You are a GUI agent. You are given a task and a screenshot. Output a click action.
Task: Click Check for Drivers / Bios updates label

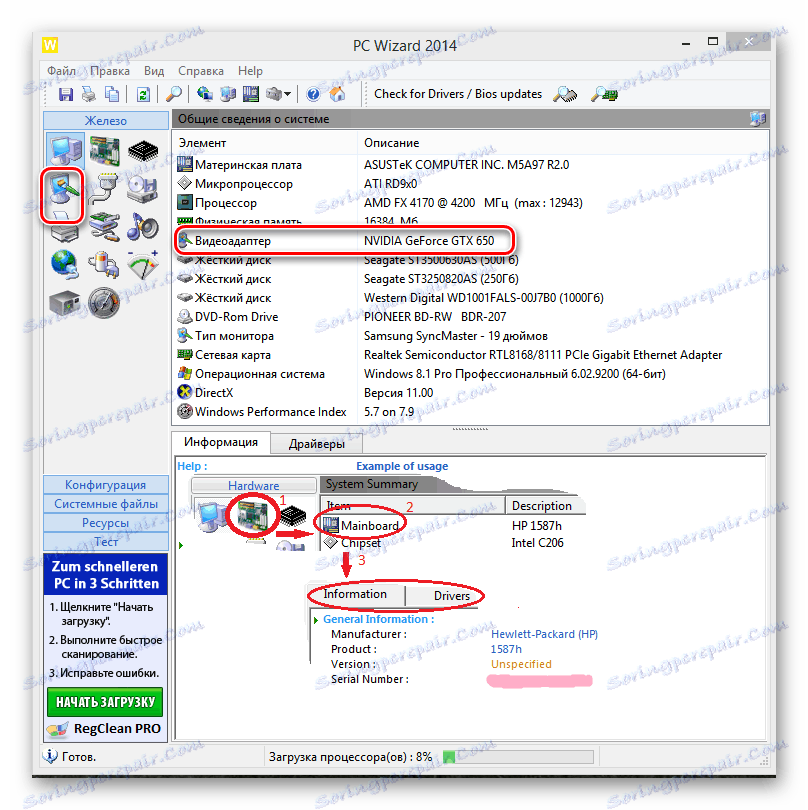tap(458, 94)
